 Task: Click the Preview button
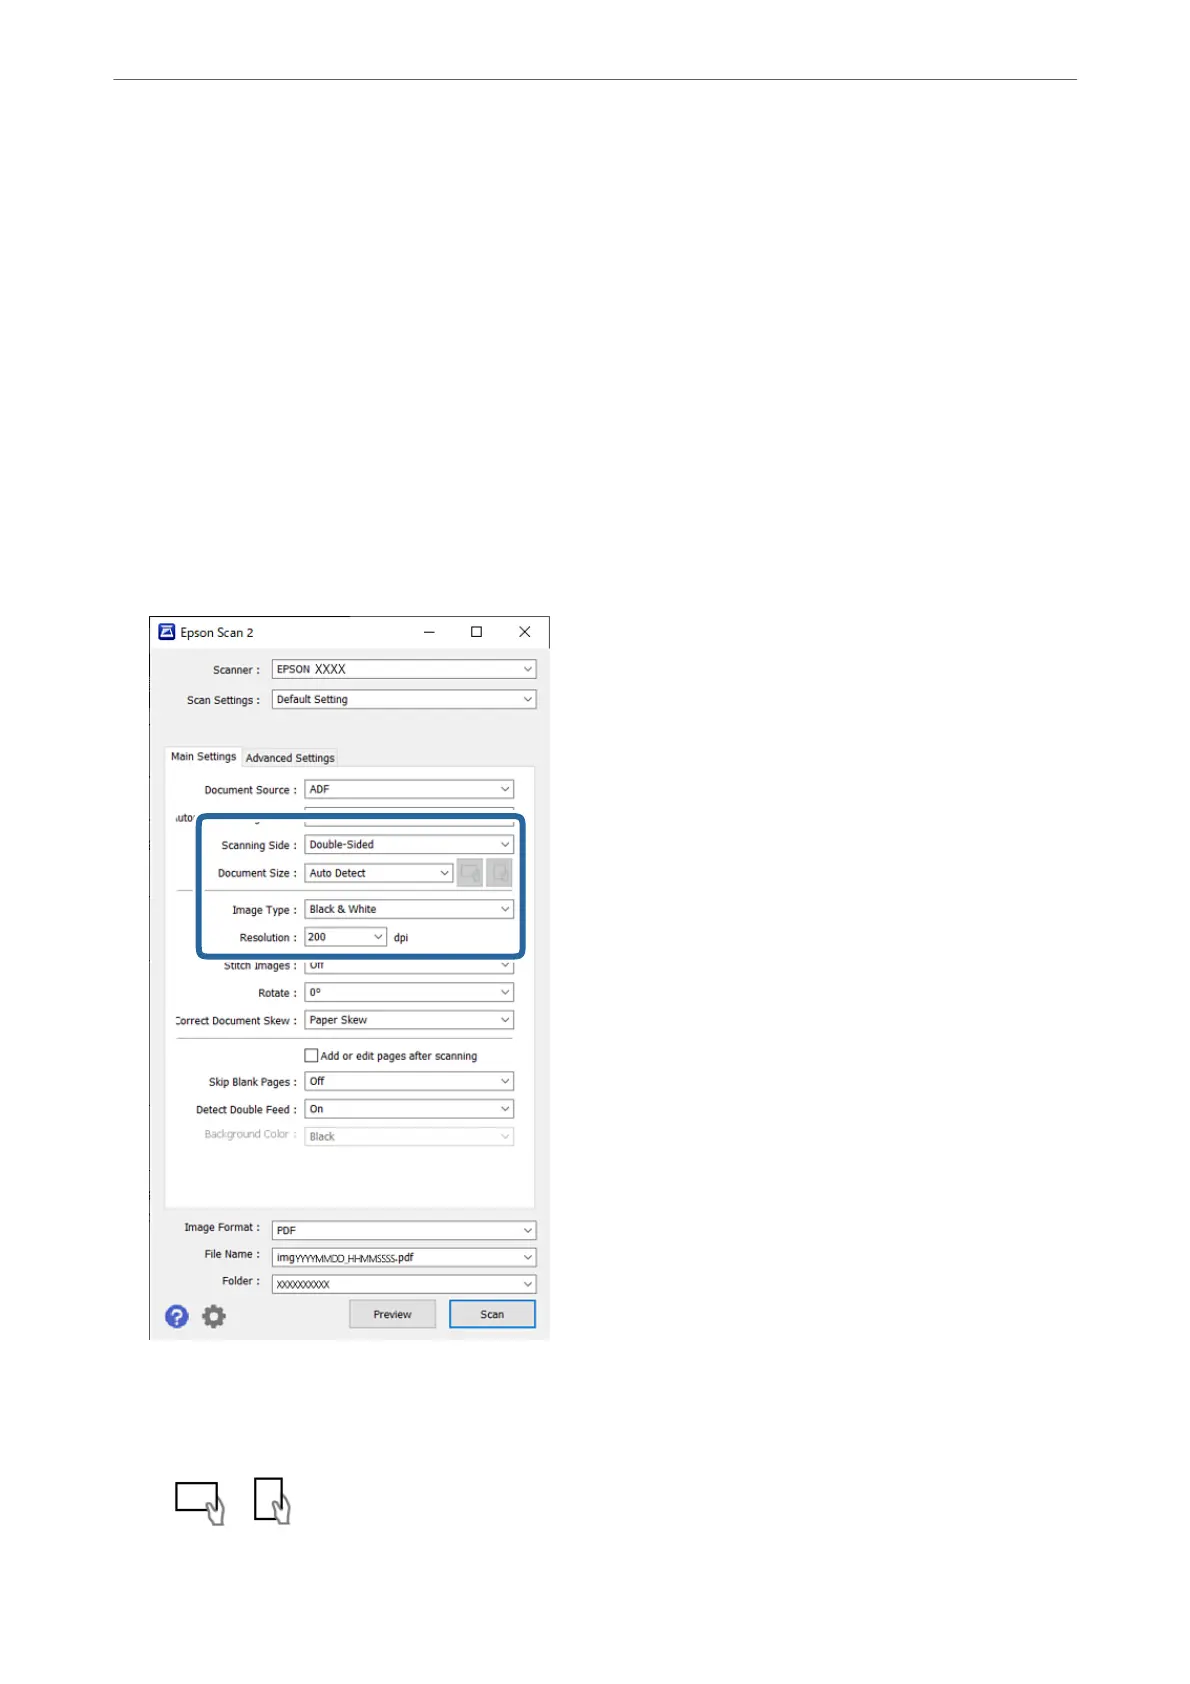click(x=392, y=1314)
